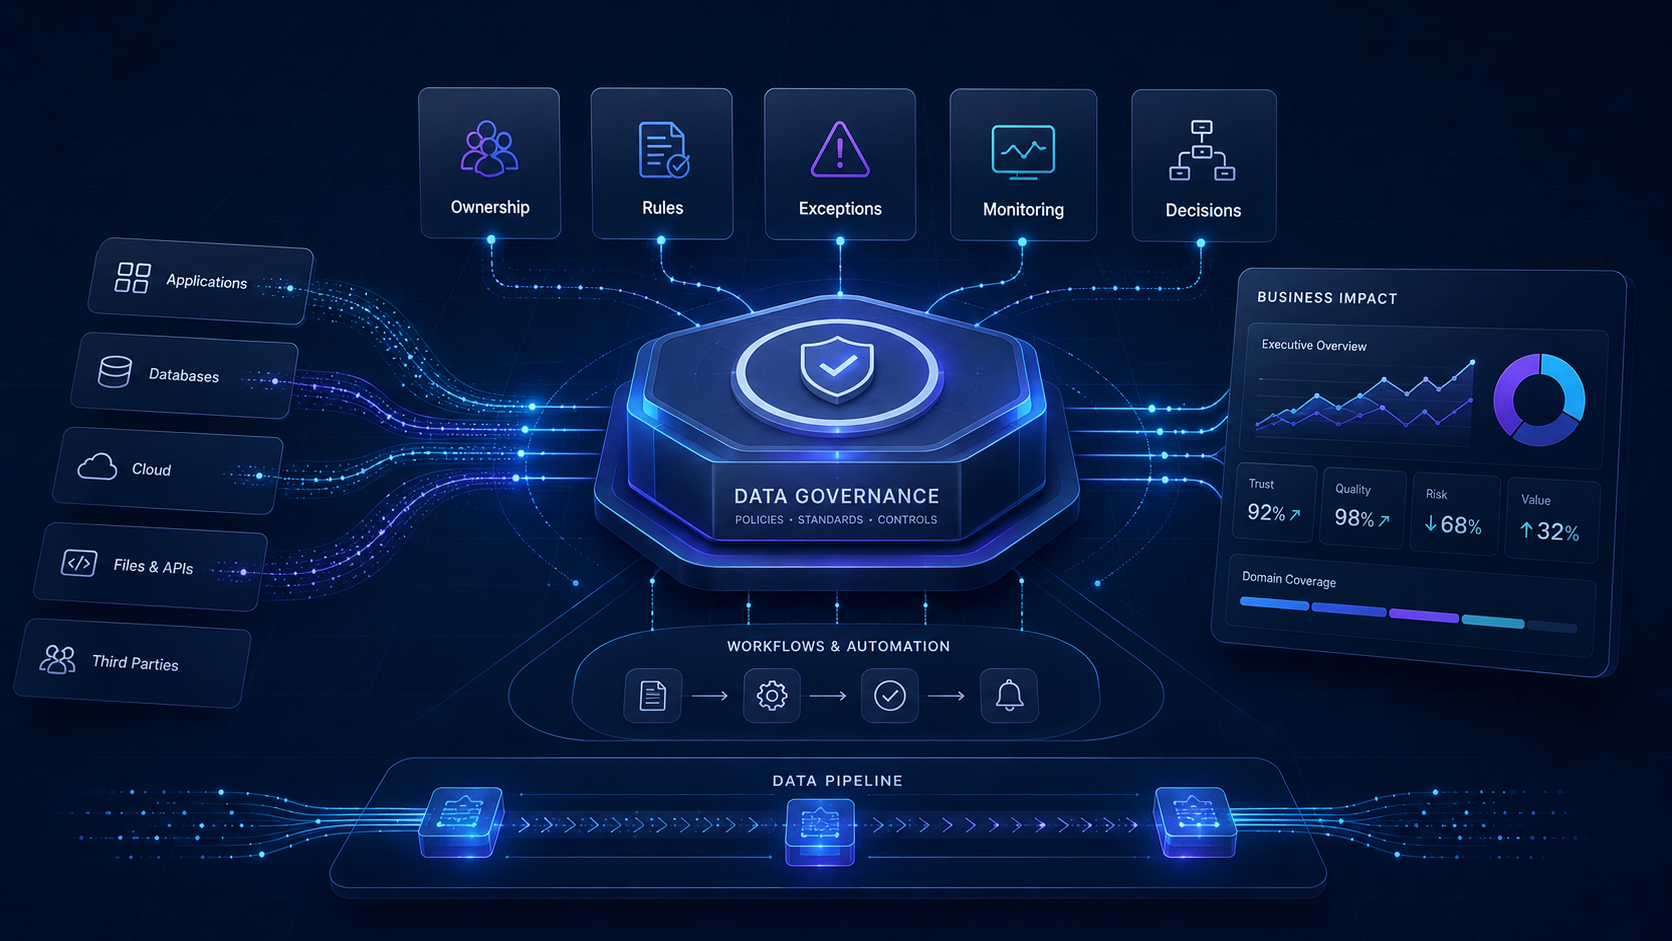Select the Risk 68% metric tile
This screenshot has height=941, width=1672.
coord(1453,514)
